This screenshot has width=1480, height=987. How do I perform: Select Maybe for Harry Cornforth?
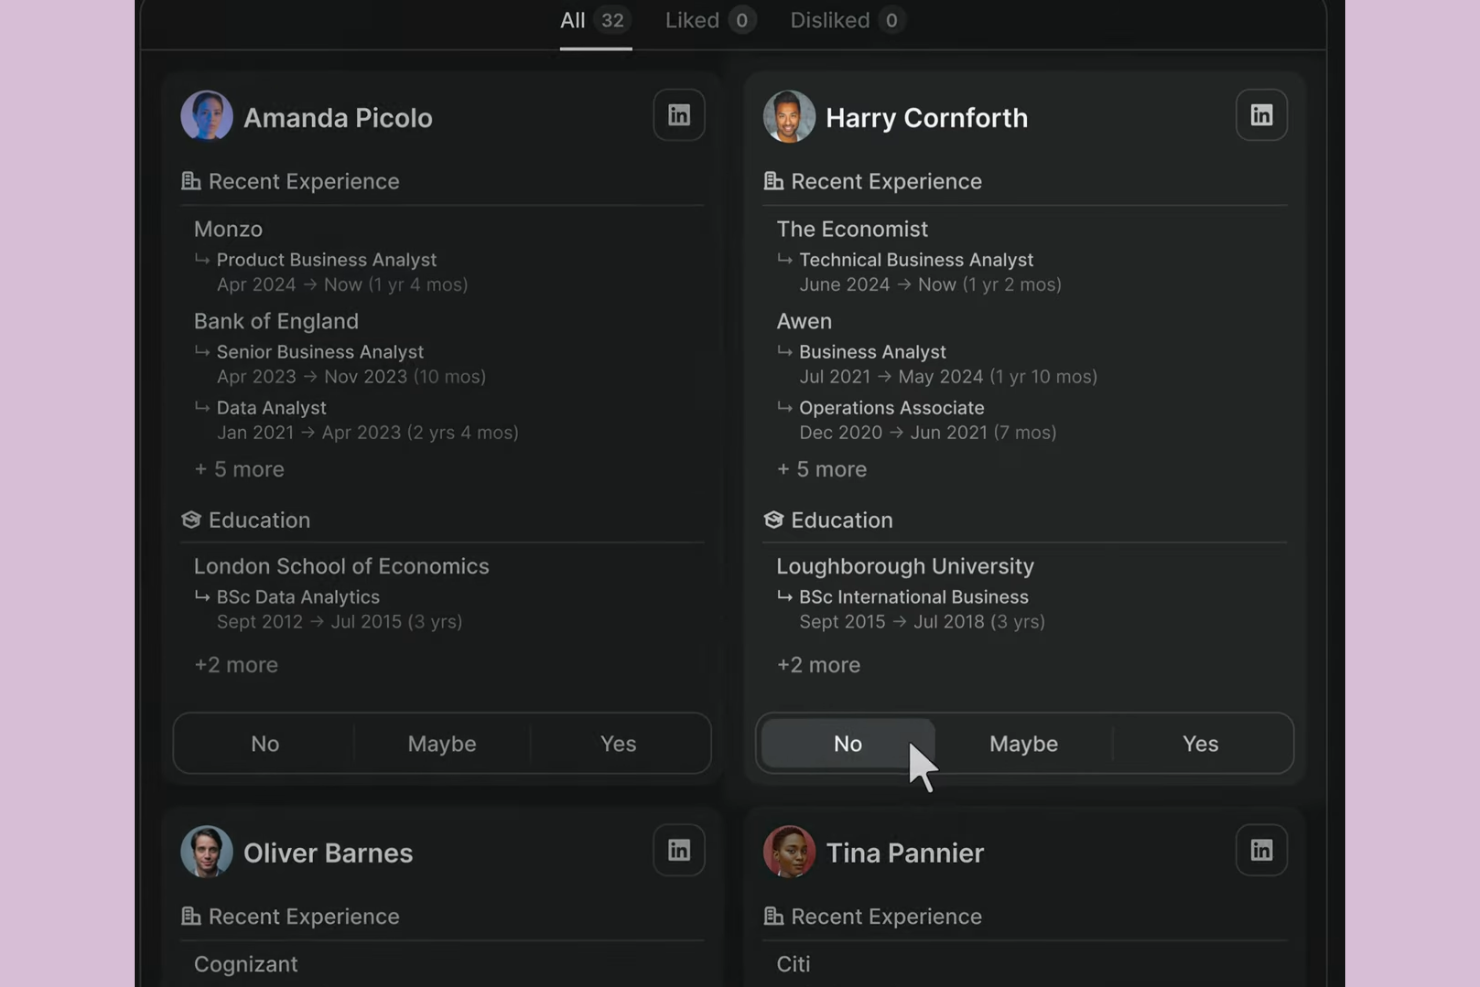click(x=1023, y=744)
